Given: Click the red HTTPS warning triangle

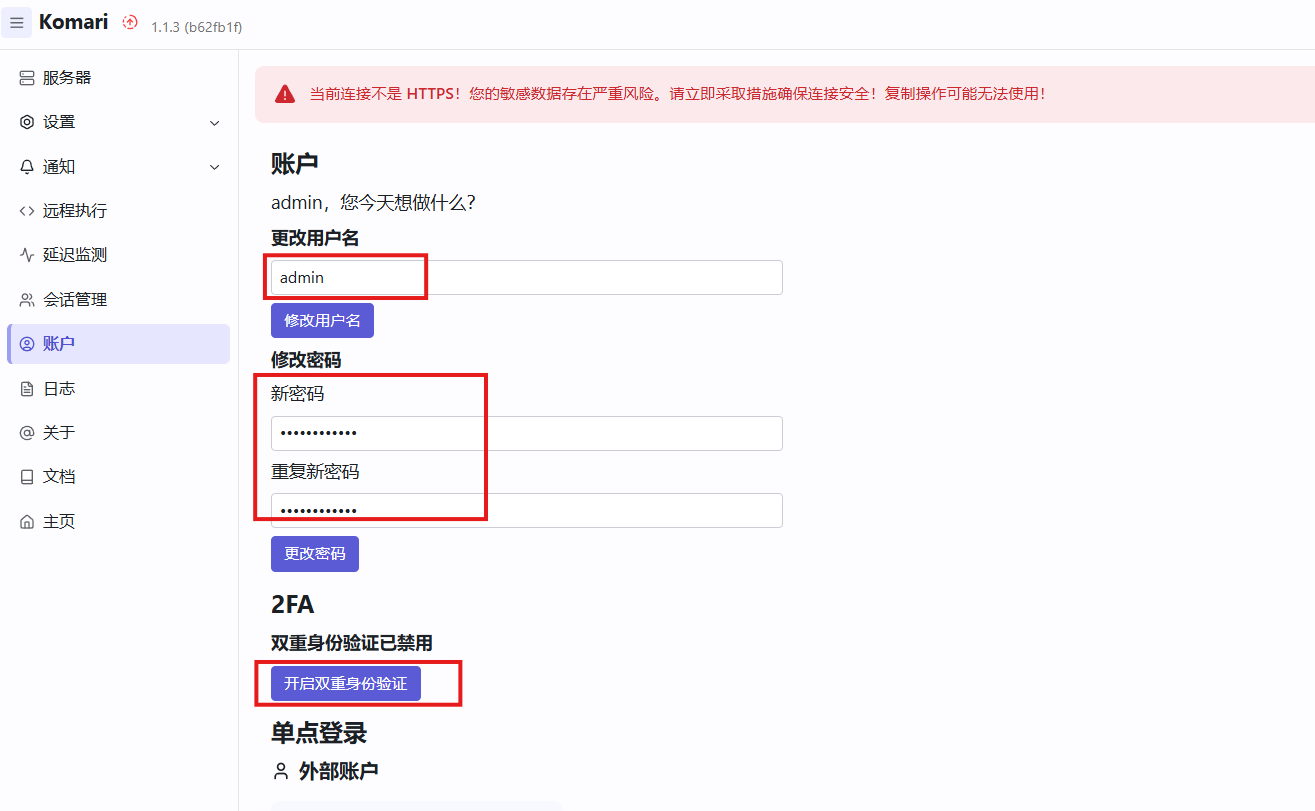Looking at the screenshot, I should point(286,94).
